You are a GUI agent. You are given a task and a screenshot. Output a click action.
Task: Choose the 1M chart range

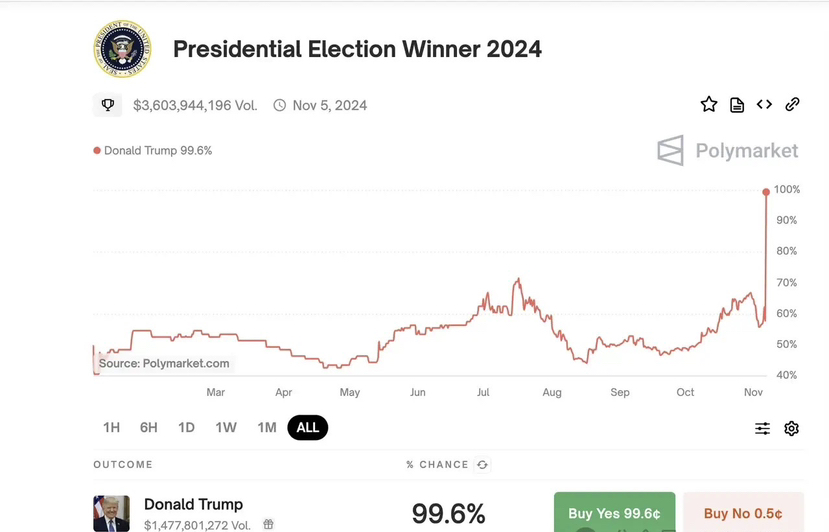coord(266,427)
